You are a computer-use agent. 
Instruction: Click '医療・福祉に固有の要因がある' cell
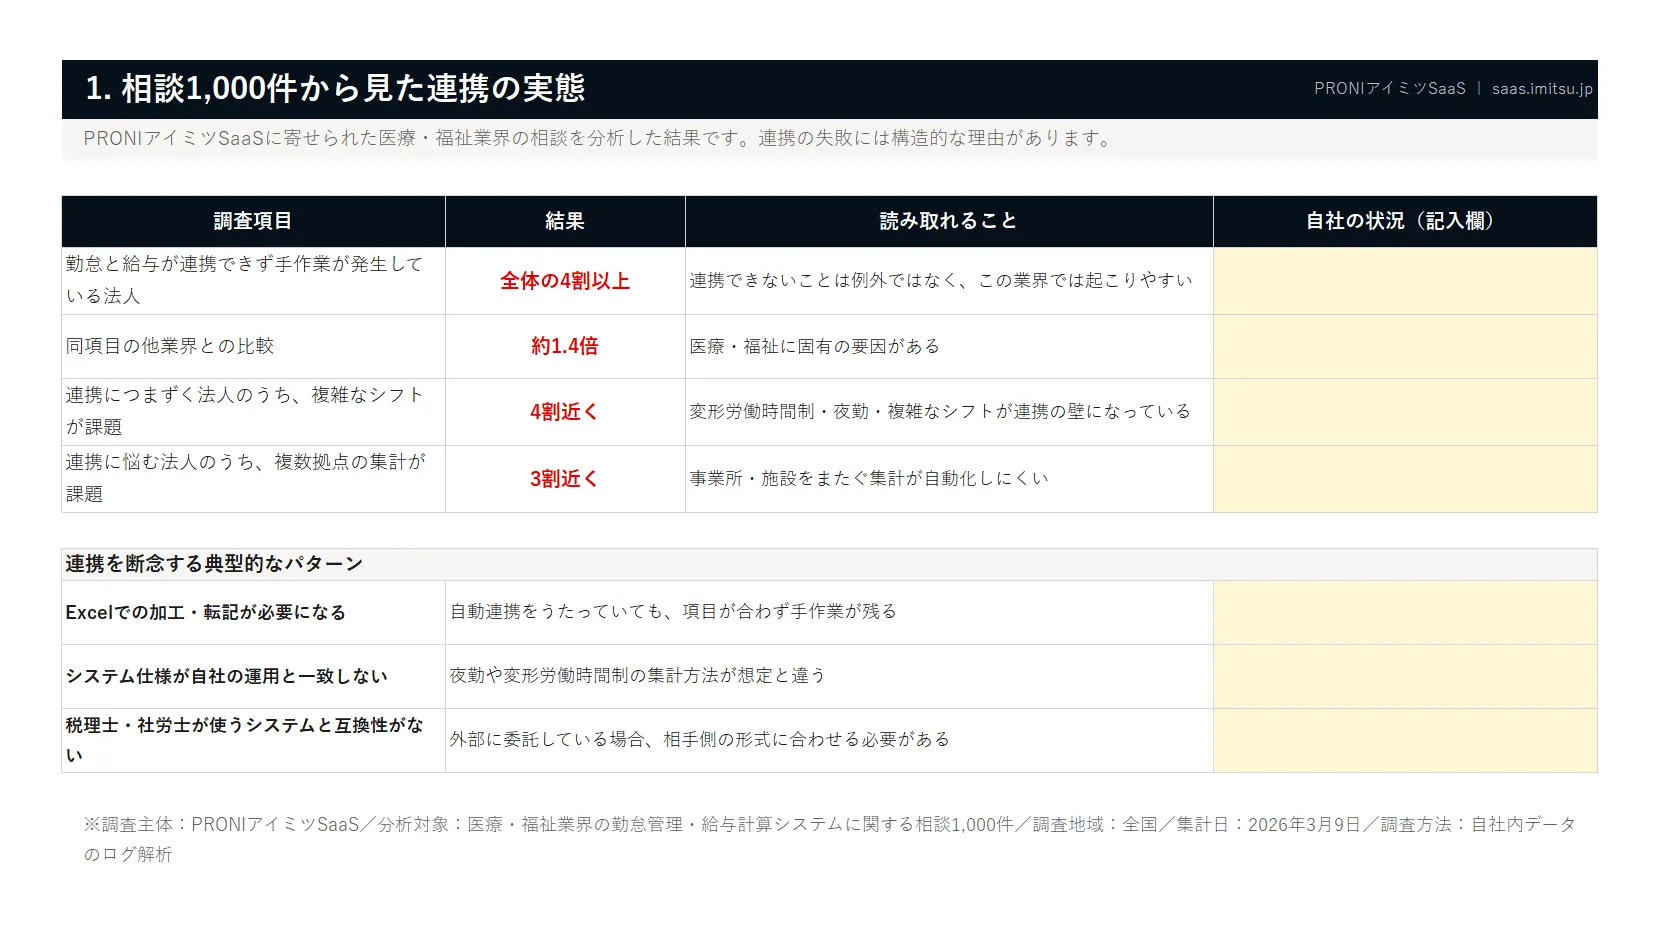[x=949, y=346]
